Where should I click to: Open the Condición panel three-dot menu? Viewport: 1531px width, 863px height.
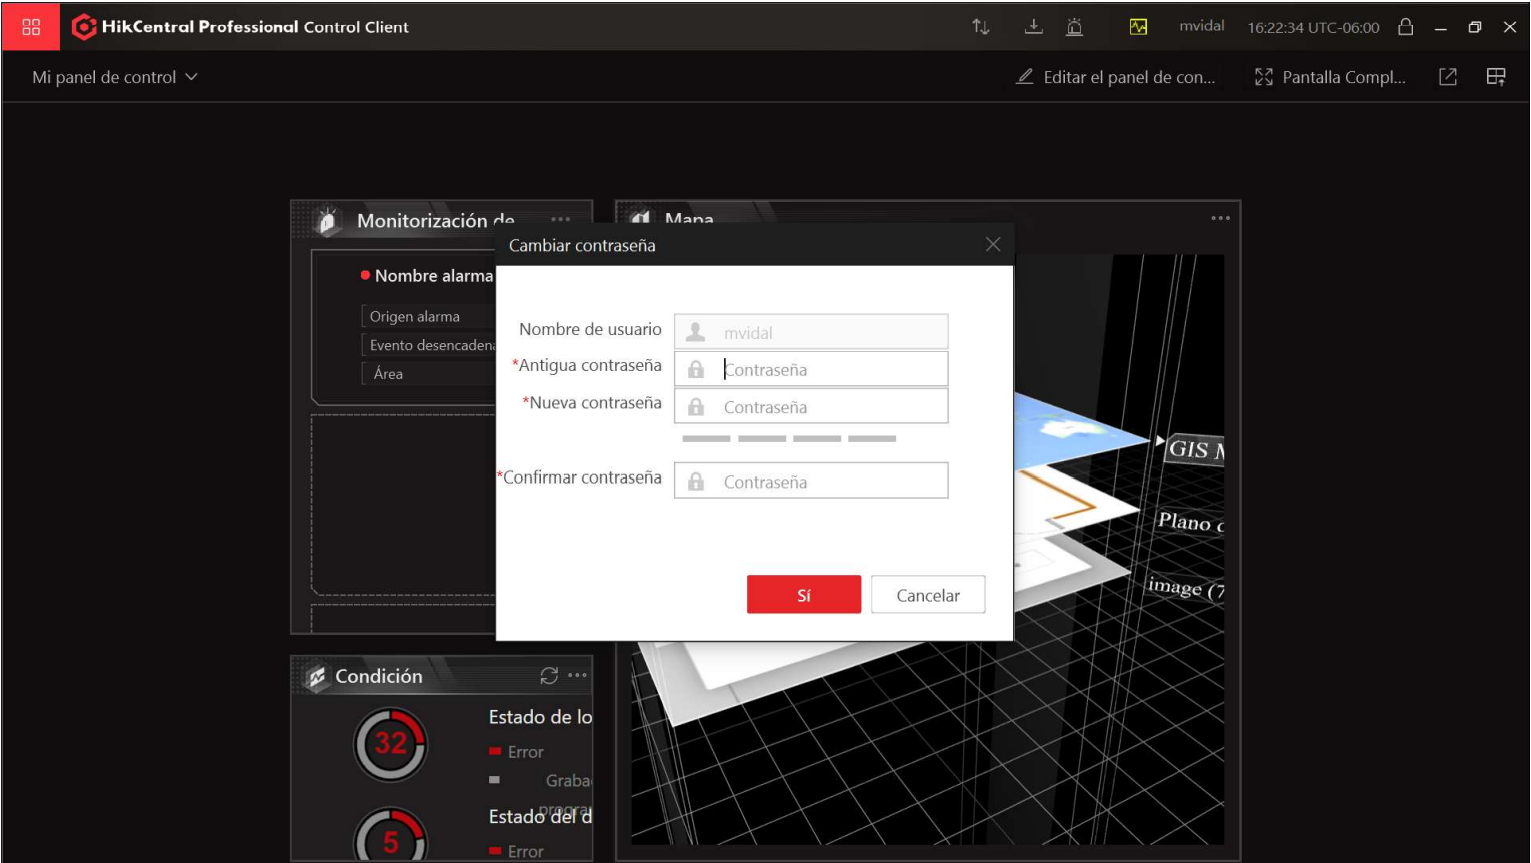578,676
